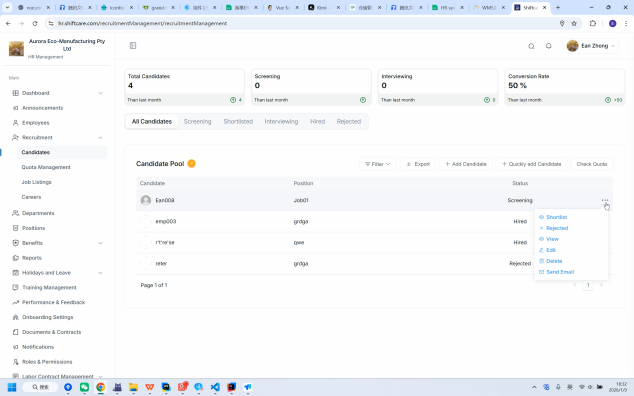Open Roles & Permissions in sidebar
The width and height of the screenshot is (634, 396).
[x=47, y=362]
